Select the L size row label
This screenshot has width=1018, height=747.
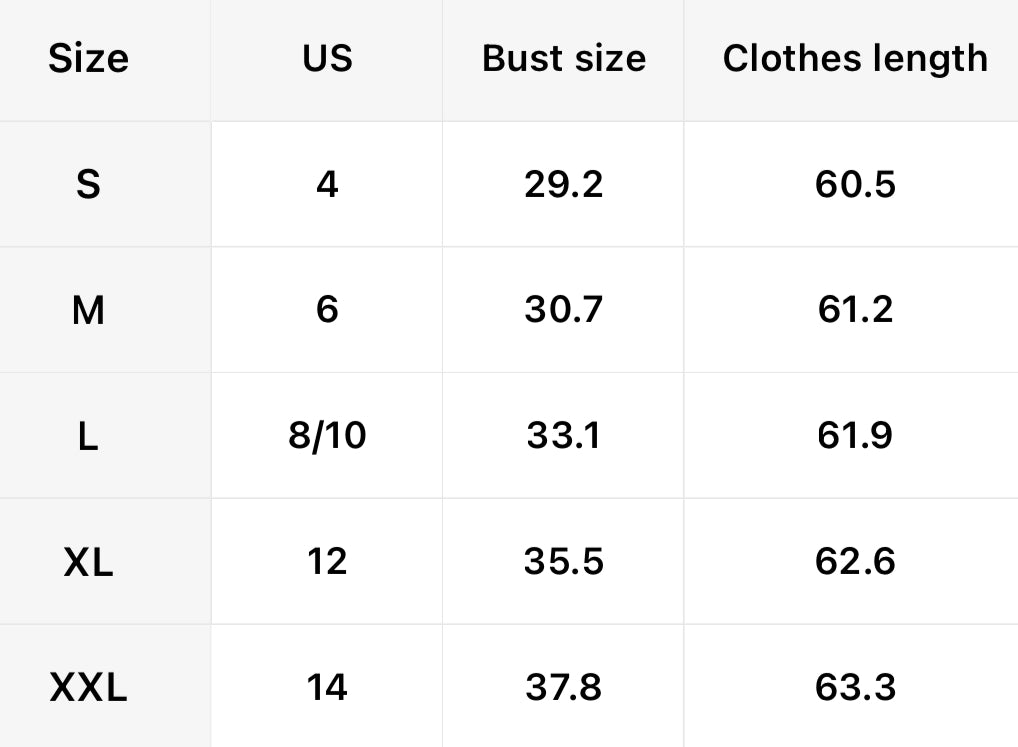pyautogui.click(x=88, y=437)
